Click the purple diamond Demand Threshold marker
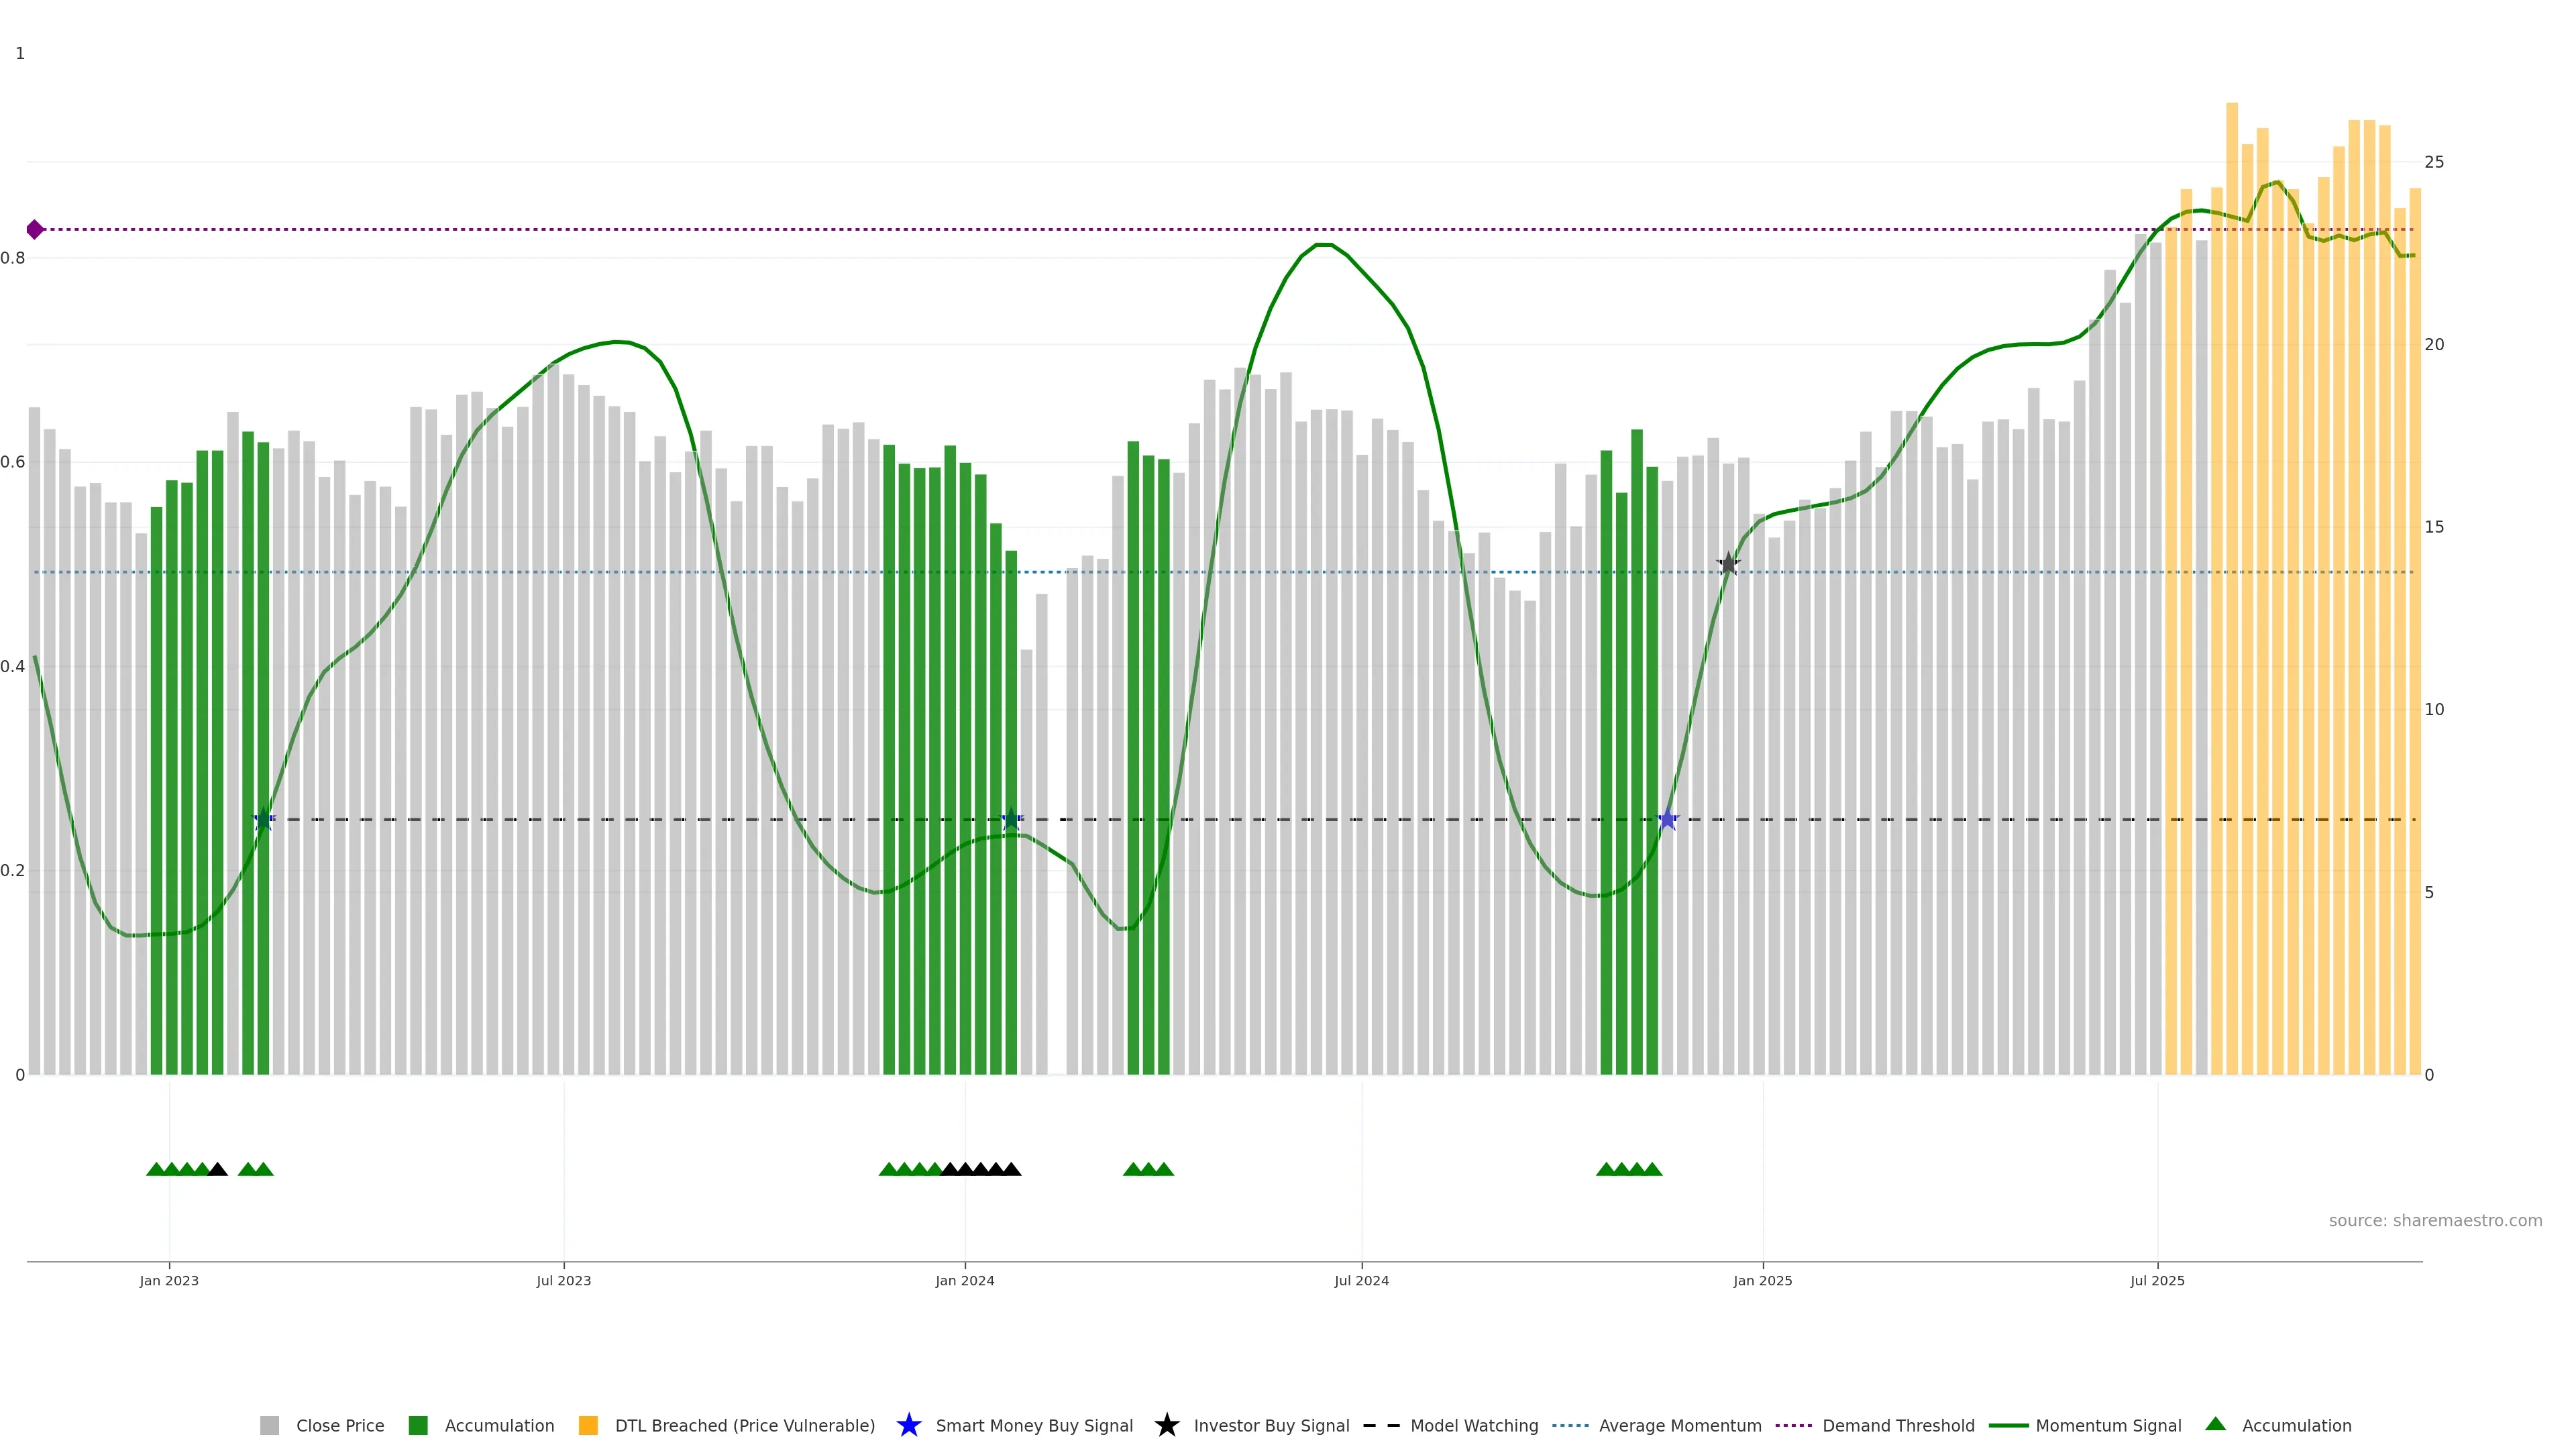 point(35,230)
